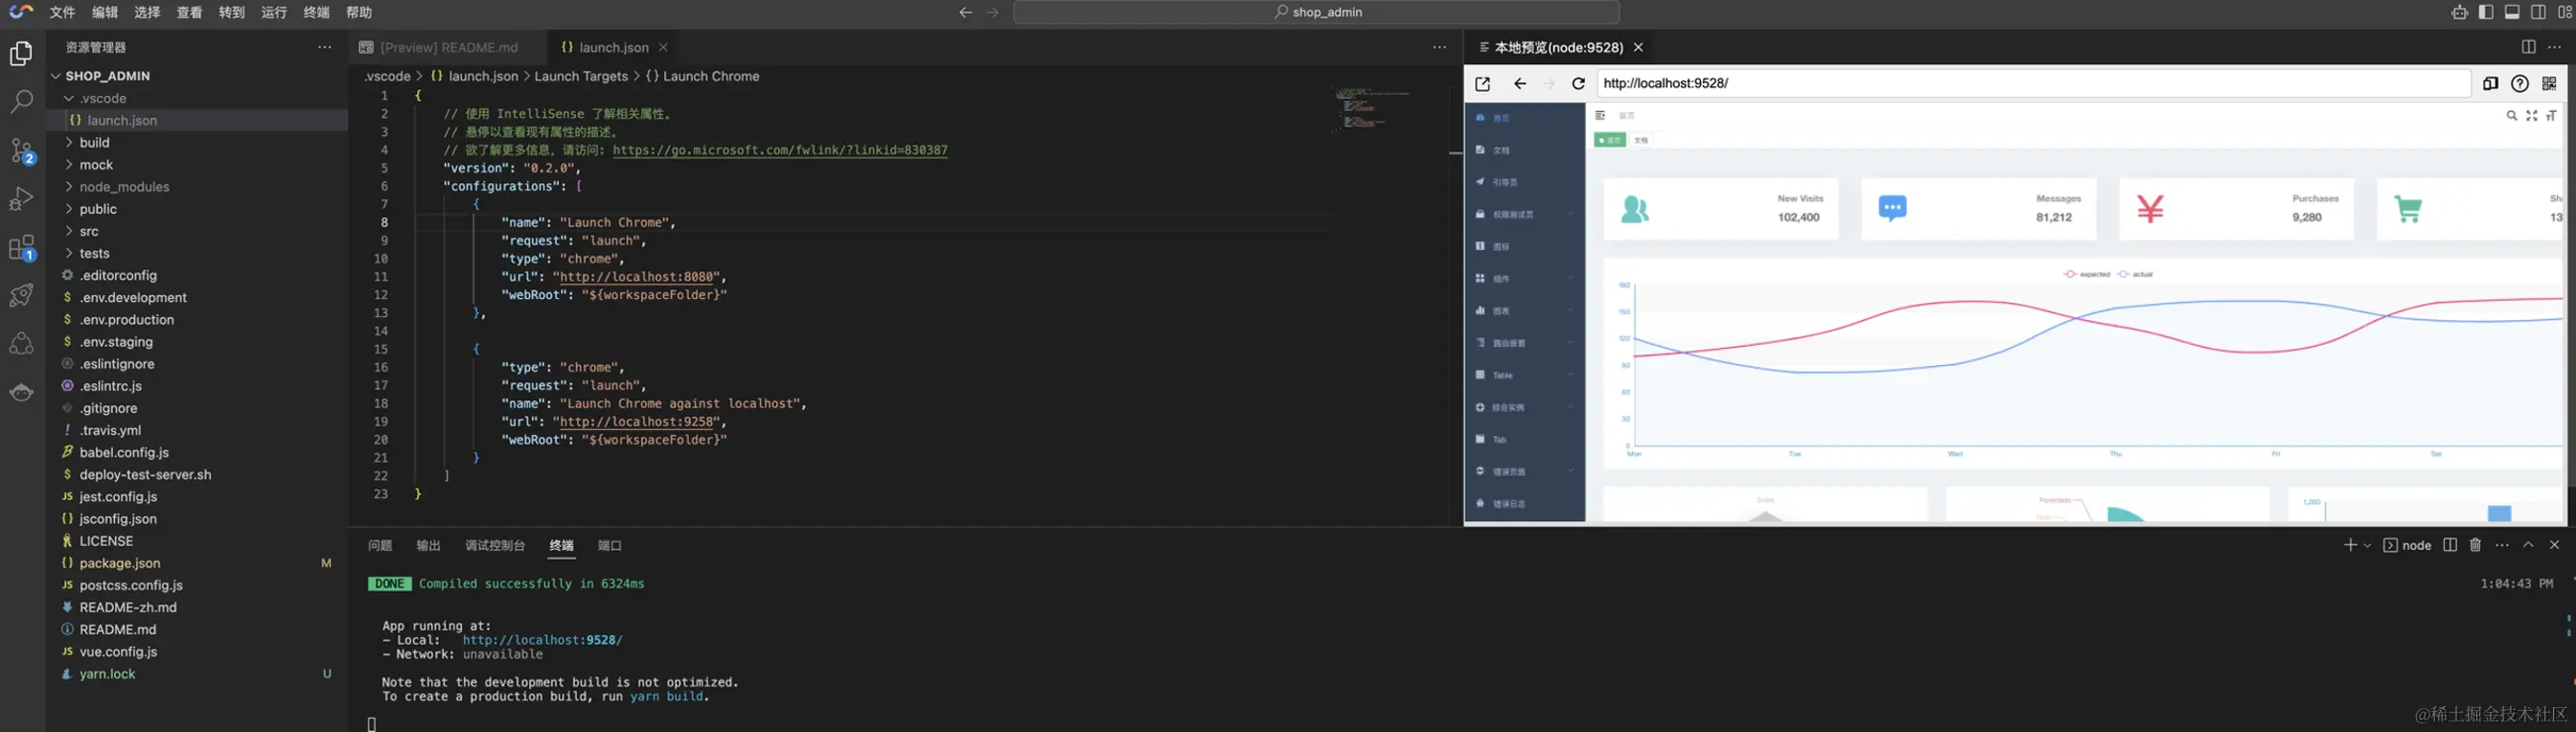Toggle the 'actual' series in chart legend

[x=2135, y=274]
